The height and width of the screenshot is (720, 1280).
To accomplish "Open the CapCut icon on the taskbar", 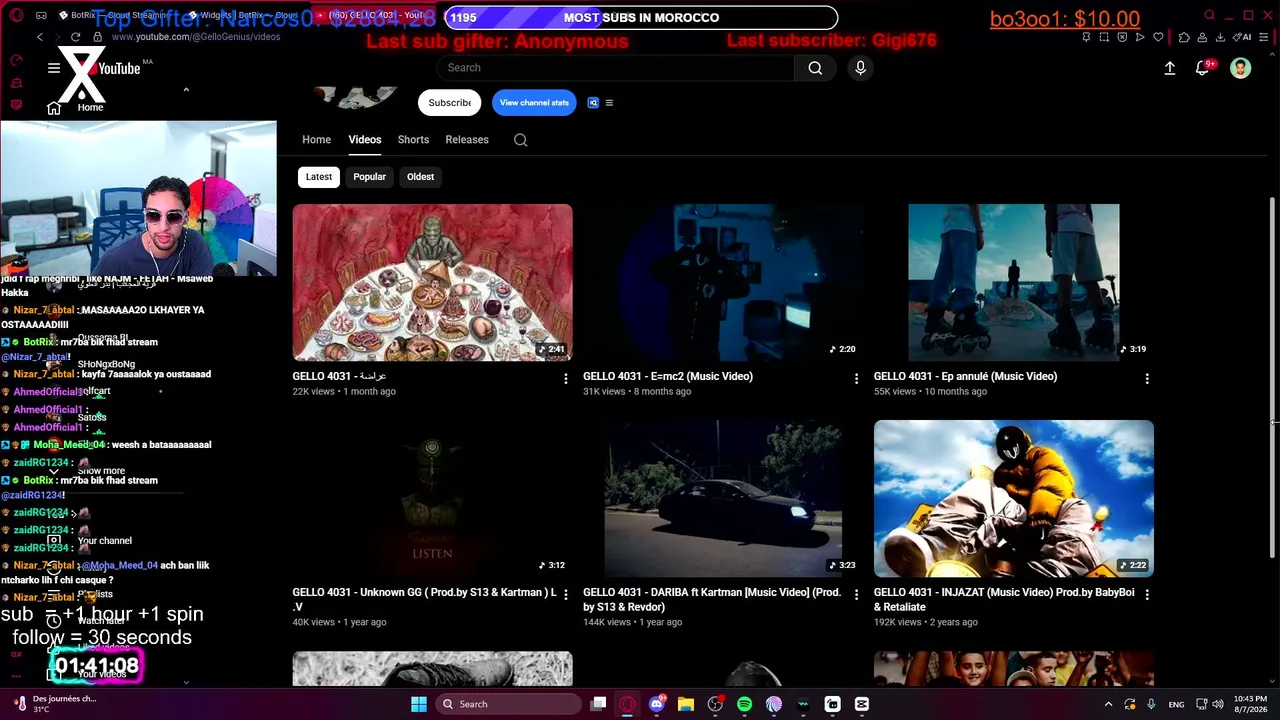I will pos(862,704).
